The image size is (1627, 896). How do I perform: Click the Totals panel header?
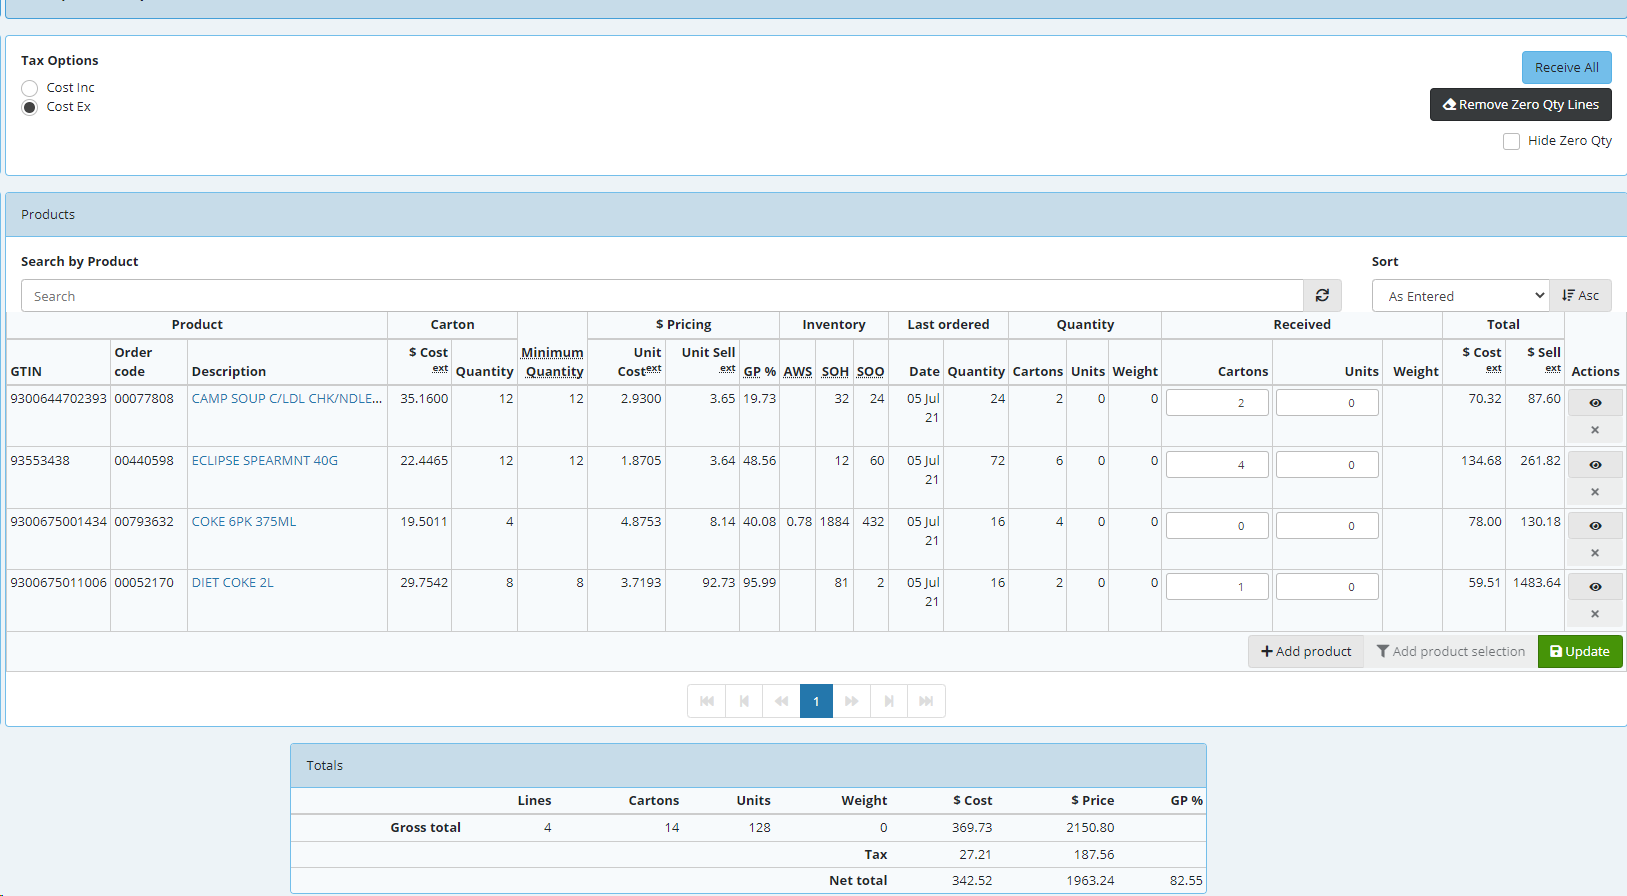coord(748,765)
